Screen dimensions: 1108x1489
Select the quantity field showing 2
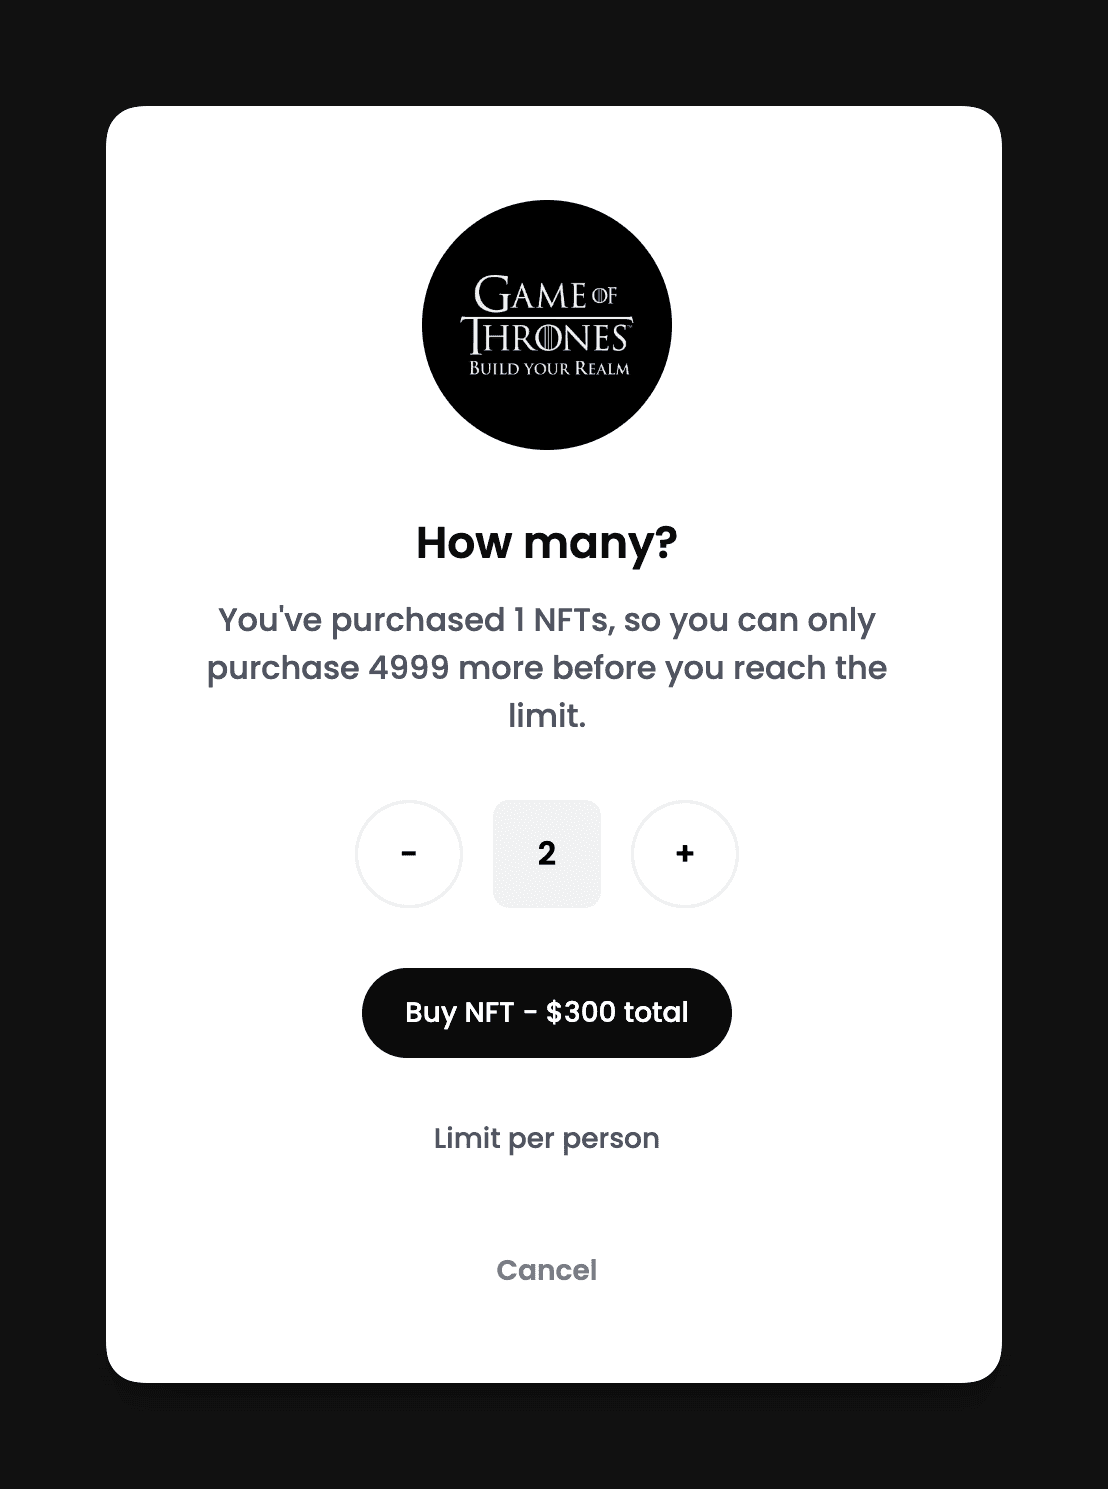tap(547, 854)
